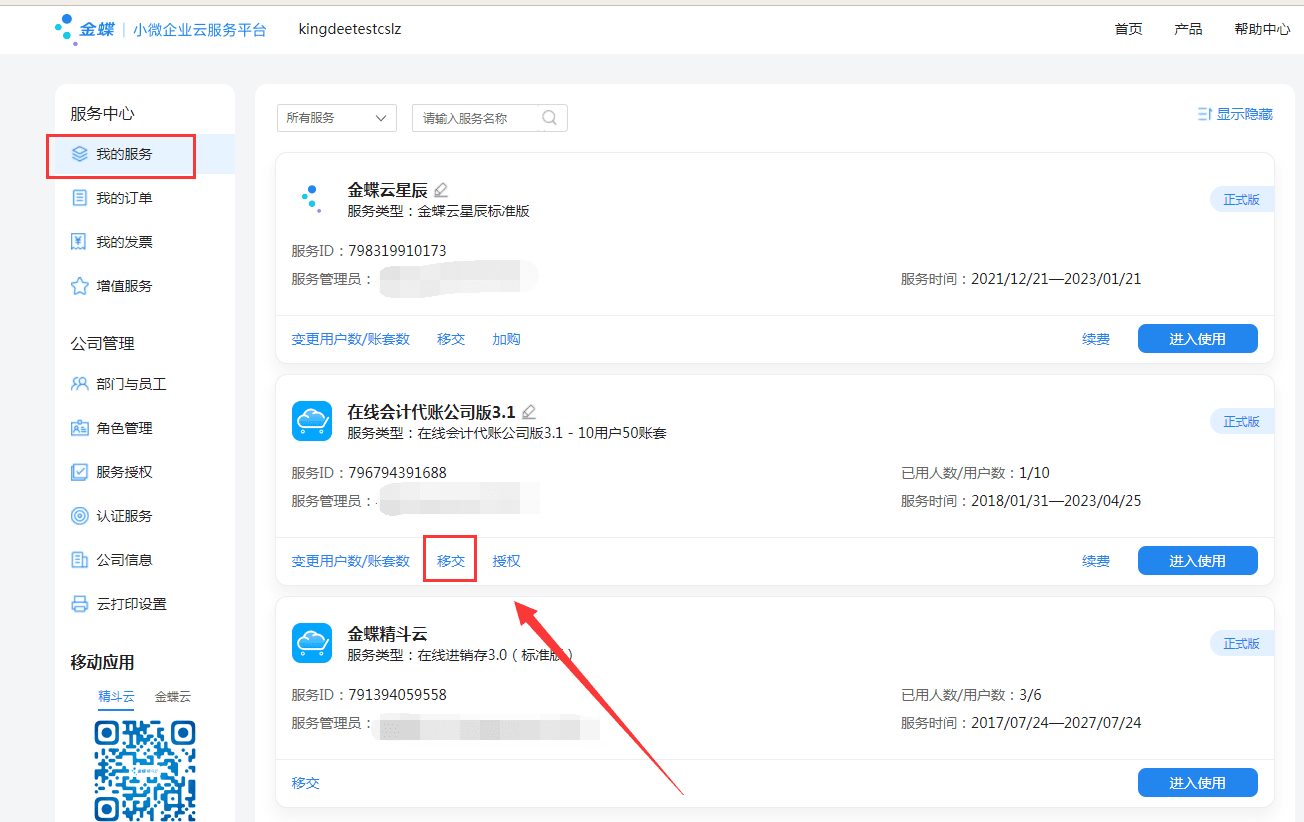
Task: Click the building icon beside 公司信息
Action: (80, 560)
